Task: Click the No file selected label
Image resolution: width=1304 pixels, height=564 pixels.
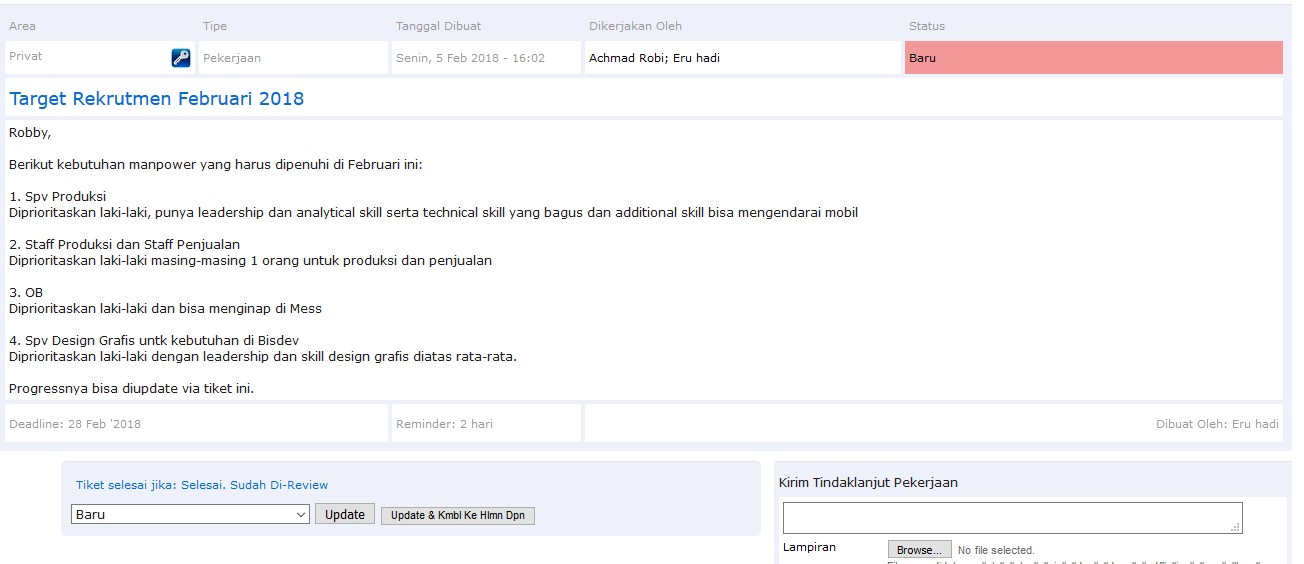Action: (x=996, y=550)
